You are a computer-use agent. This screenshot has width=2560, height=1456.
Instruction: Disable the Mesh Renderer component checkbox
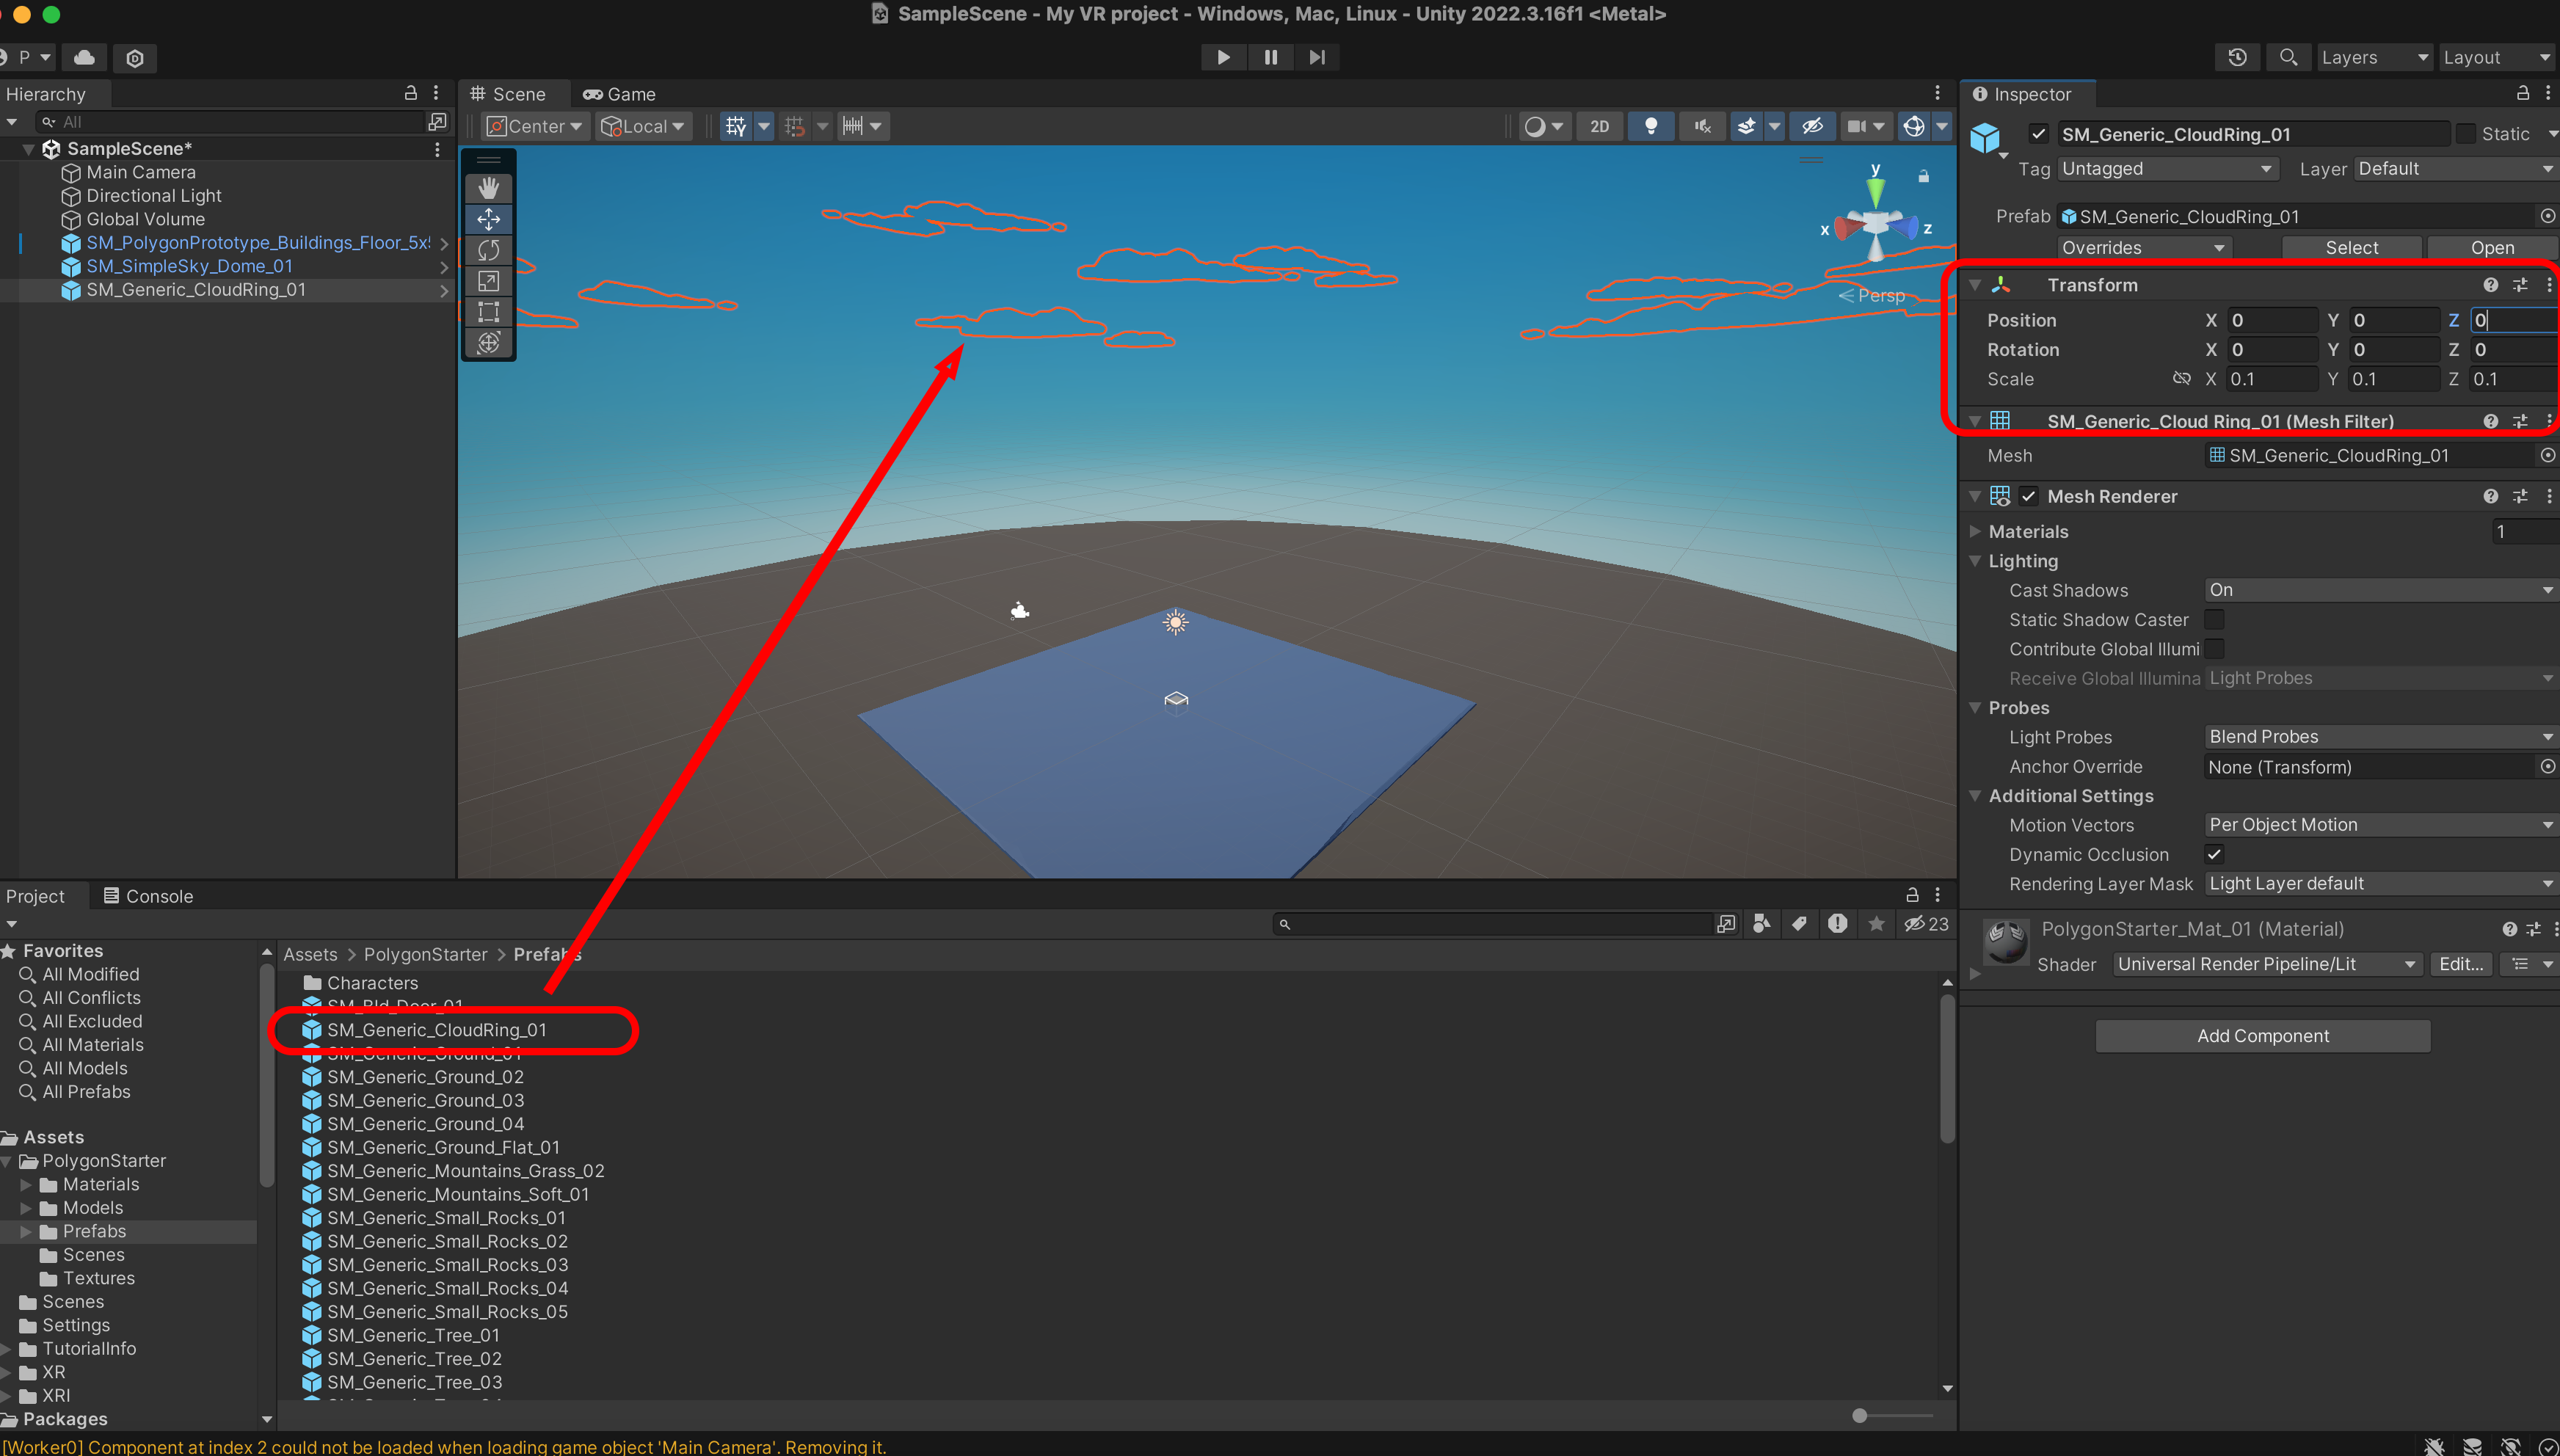point(2028,496)
